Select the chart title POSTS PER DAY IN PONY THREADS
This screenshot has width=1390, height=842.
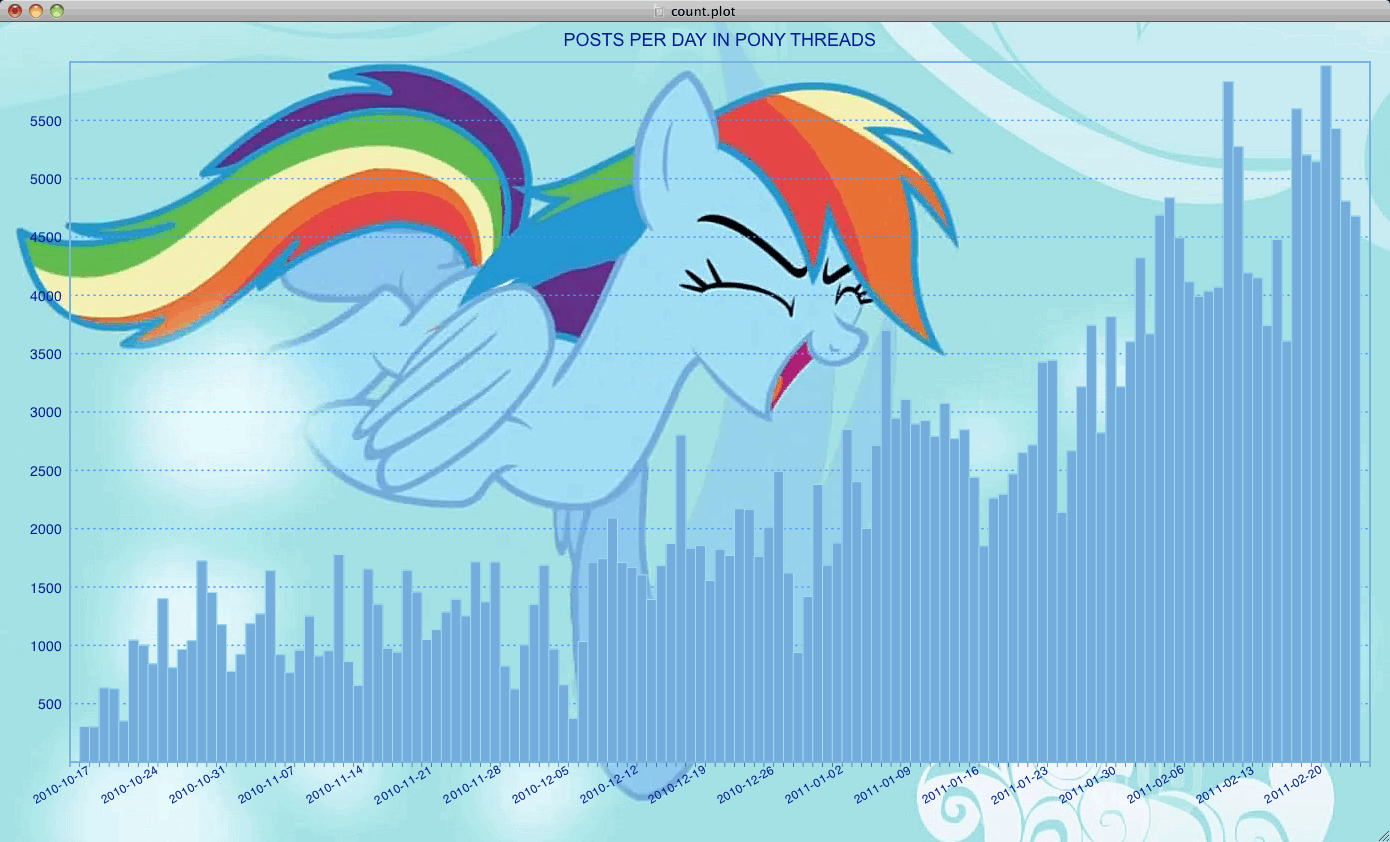click(x=719, y=40)
